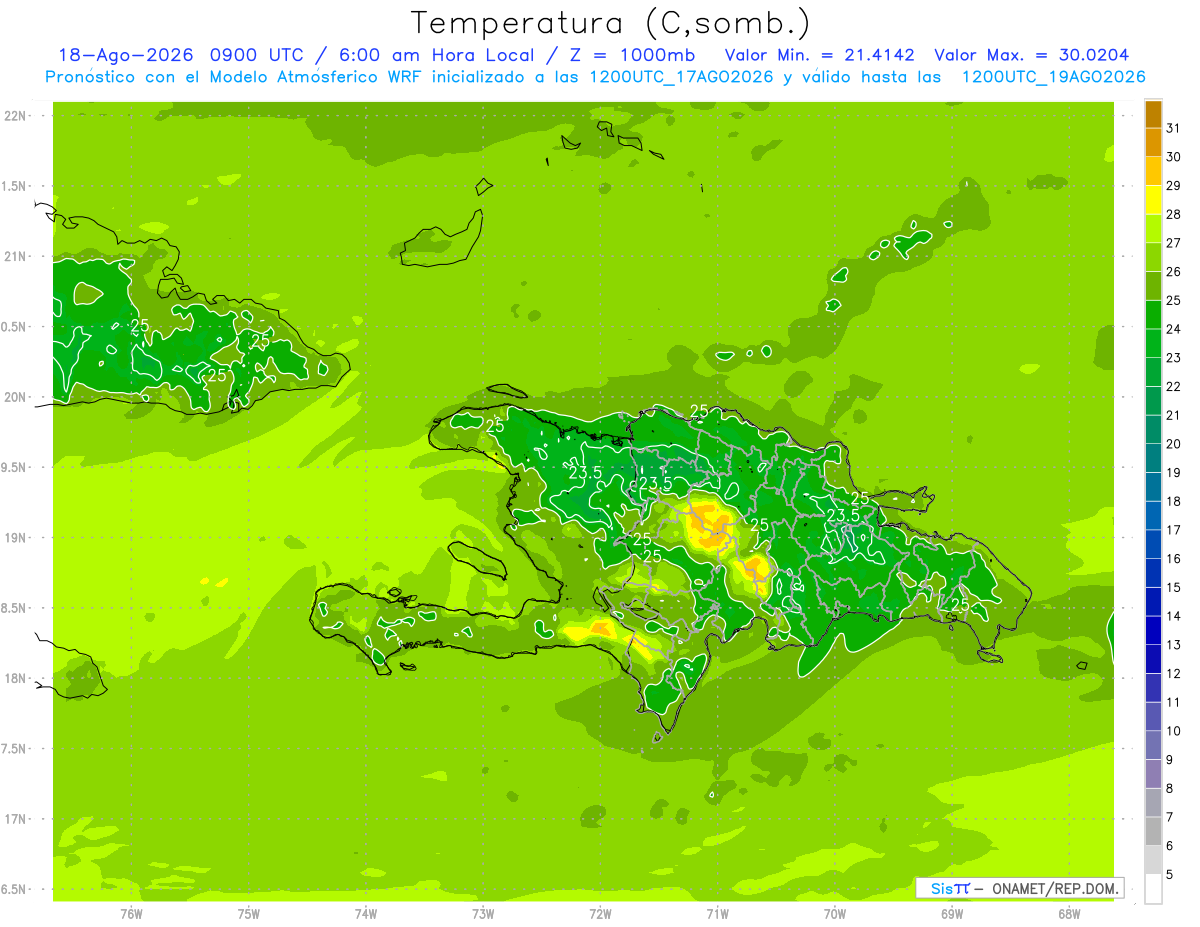Select the "Valor Min. = 21.4142" text

click(819, 55)
